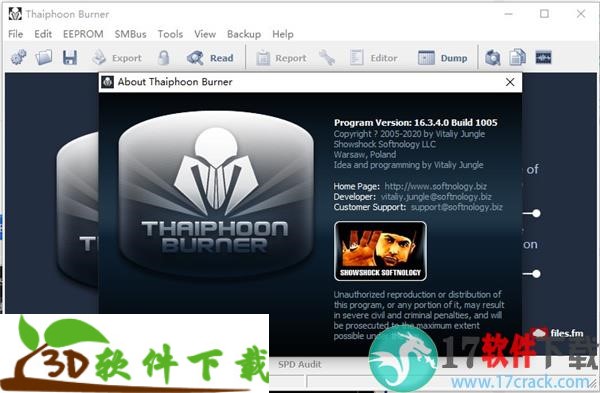Screen dimensions: 600x393
Task: Close the About Thaiphoon Burner dialog
Action: click(510, 82)
